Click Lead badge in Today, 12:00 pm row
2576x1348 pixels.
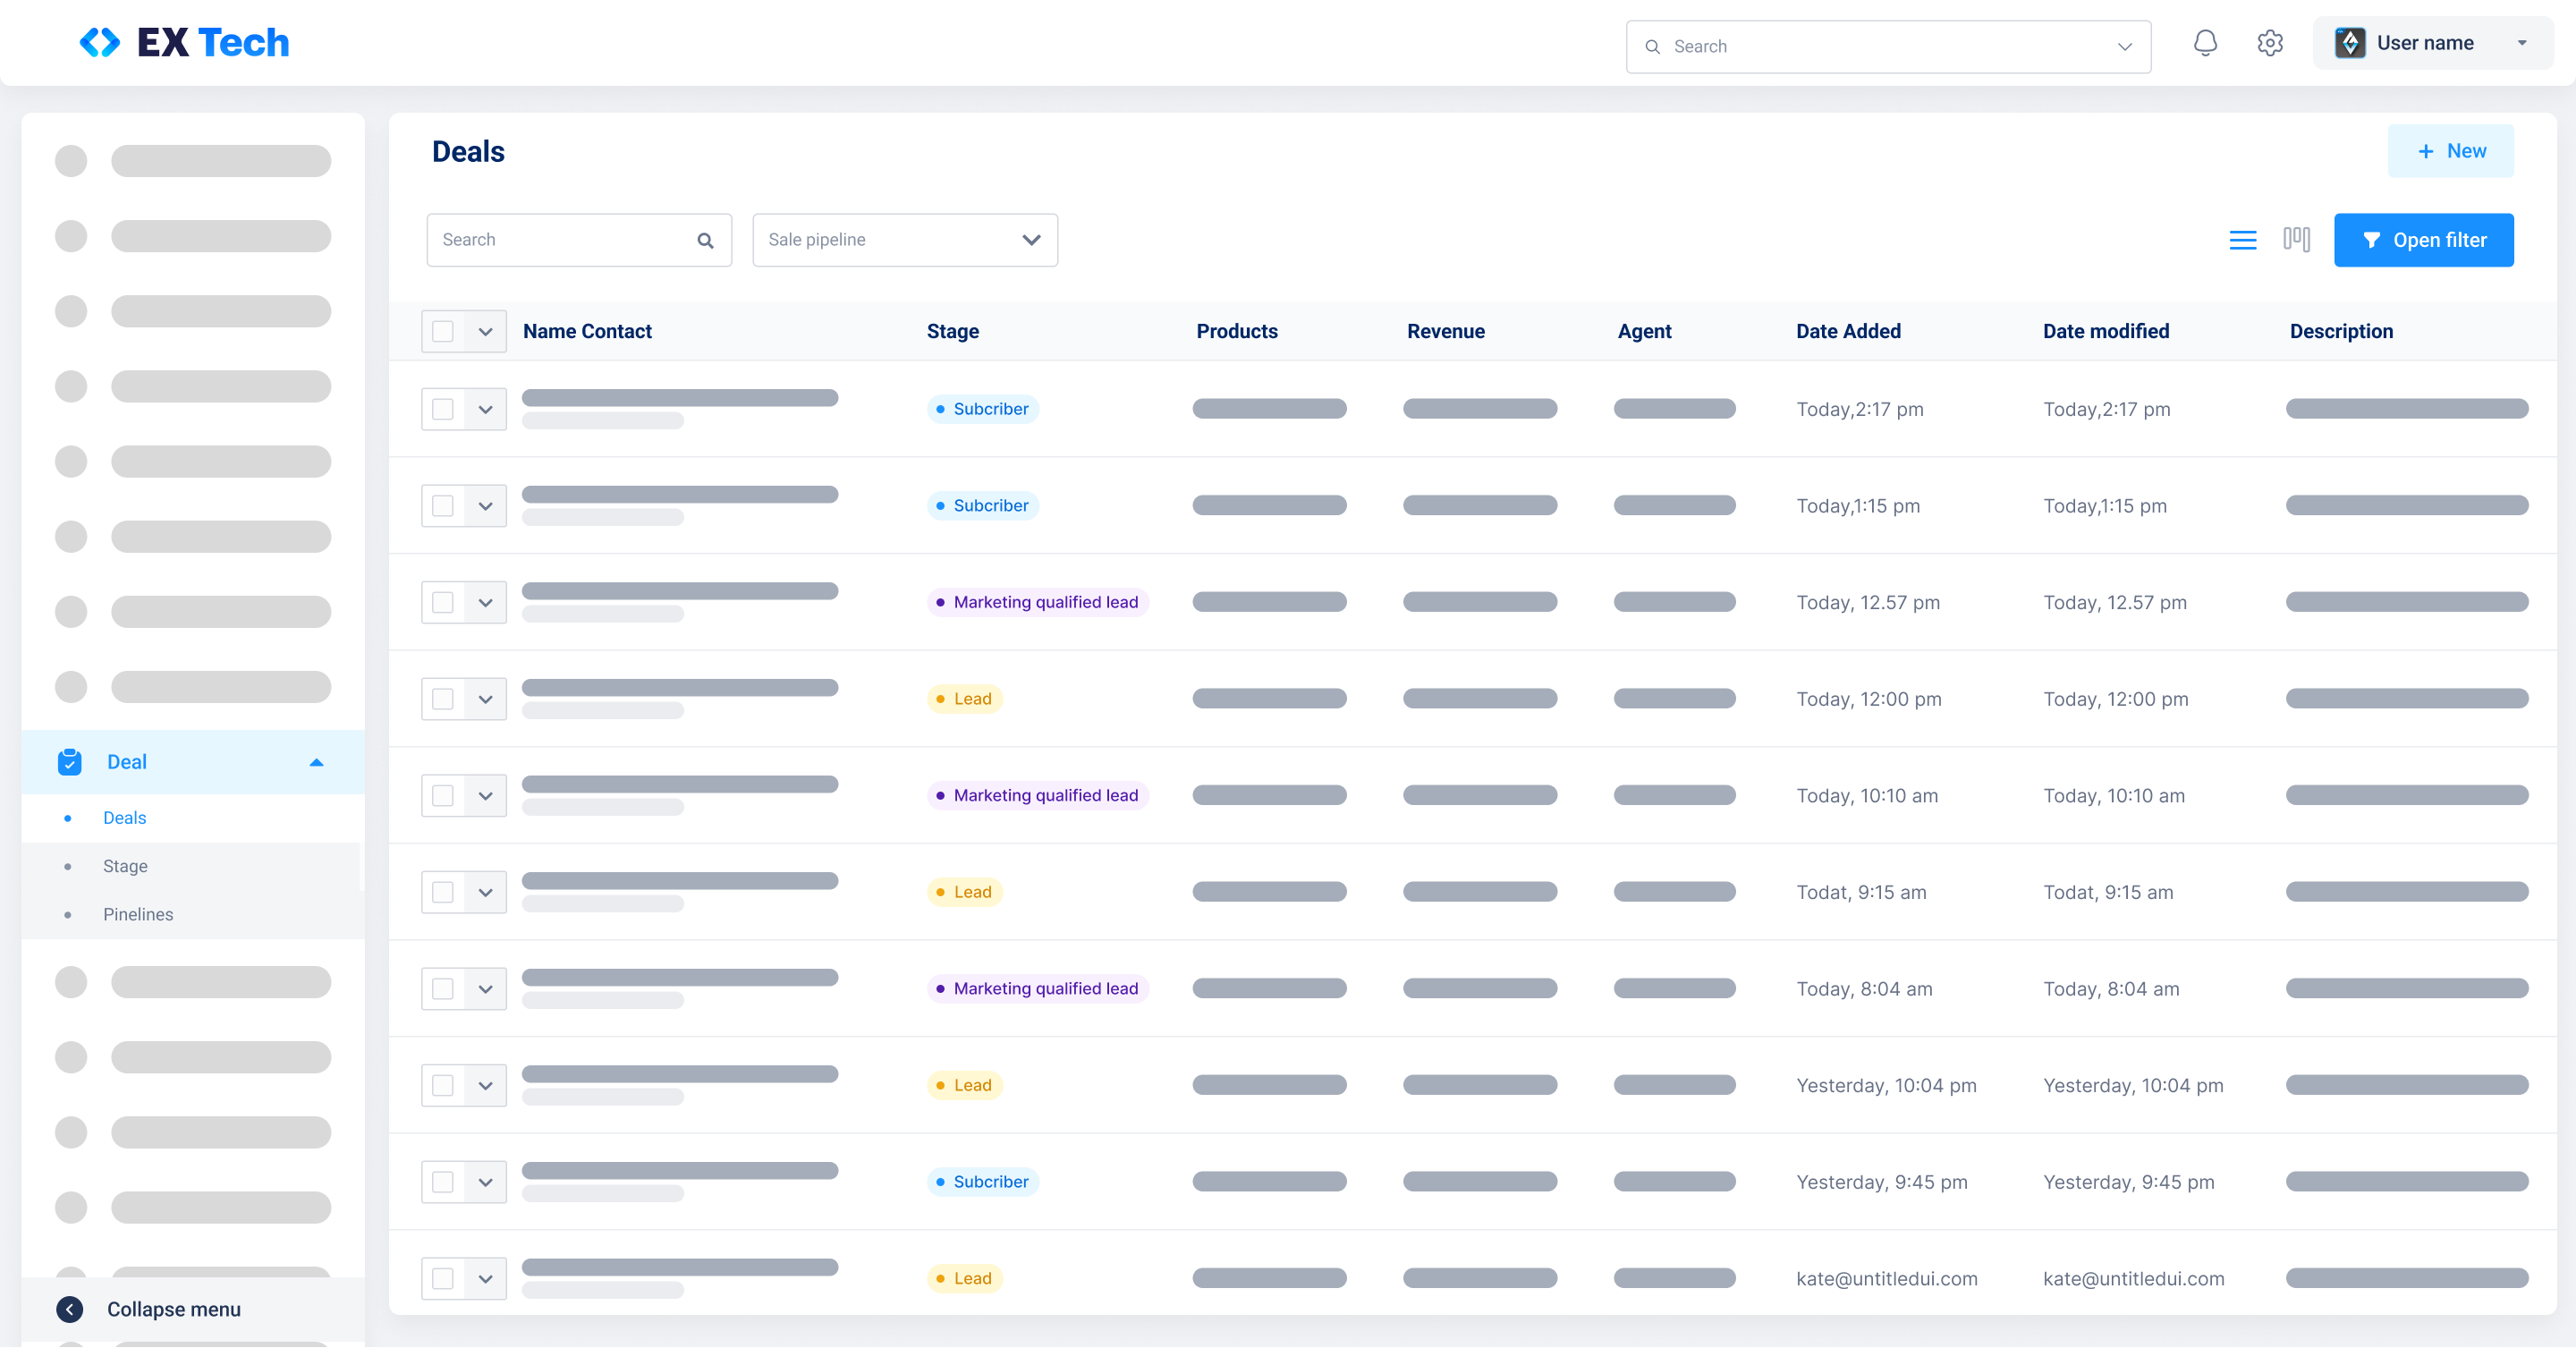click(965, 699)
